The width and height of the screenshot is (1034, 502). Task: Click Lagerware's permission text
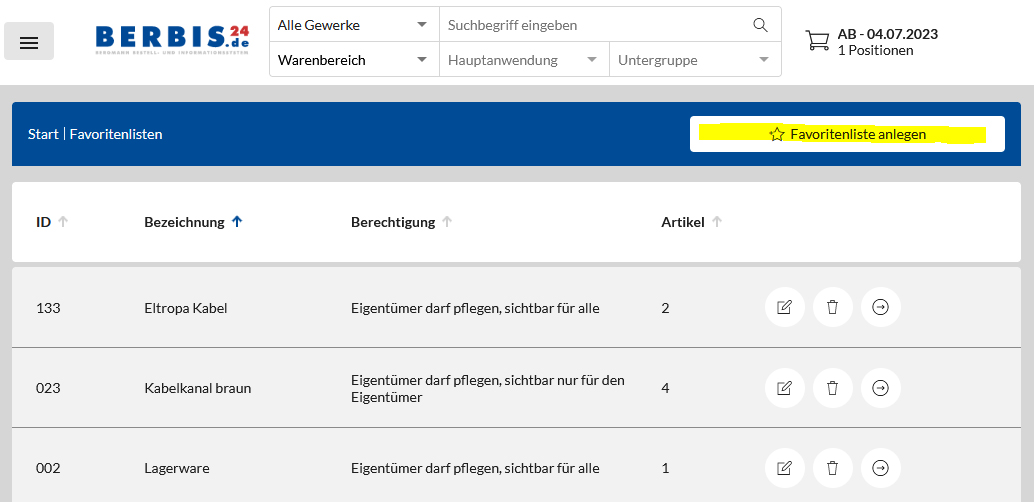point(475,469)
